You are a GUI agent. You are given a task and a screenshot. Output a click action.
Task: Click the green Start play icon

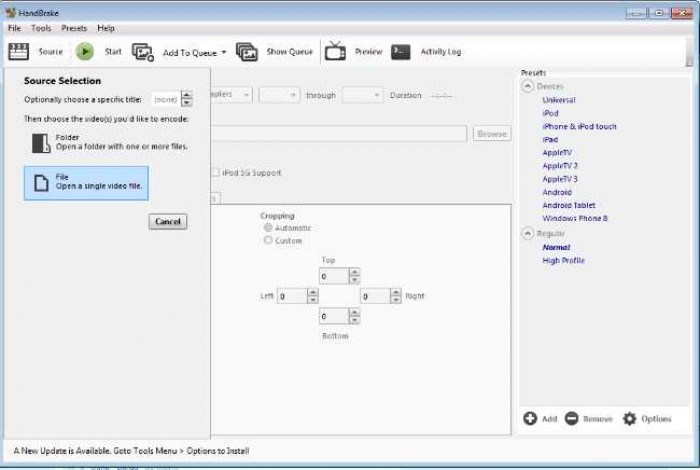coord(85,51)
